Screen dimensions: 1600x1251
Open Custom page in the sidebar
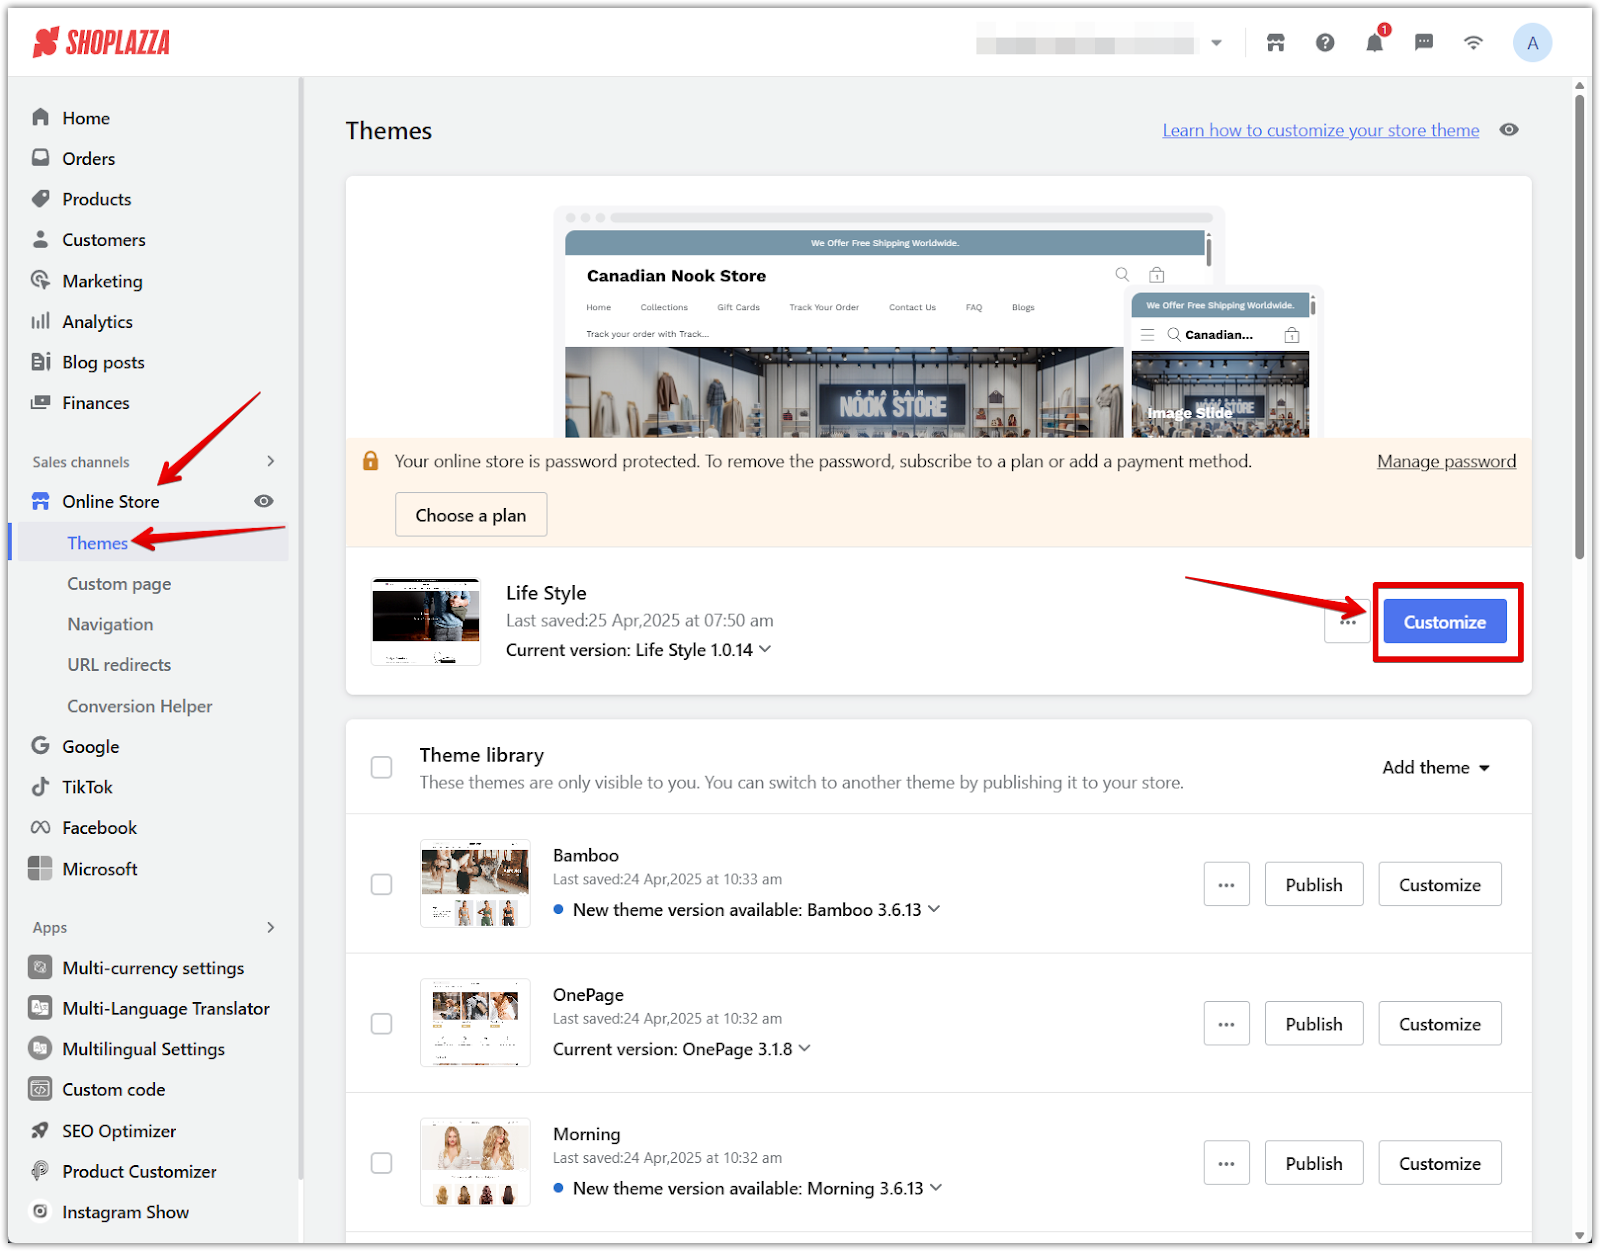(x=119, y=583)
